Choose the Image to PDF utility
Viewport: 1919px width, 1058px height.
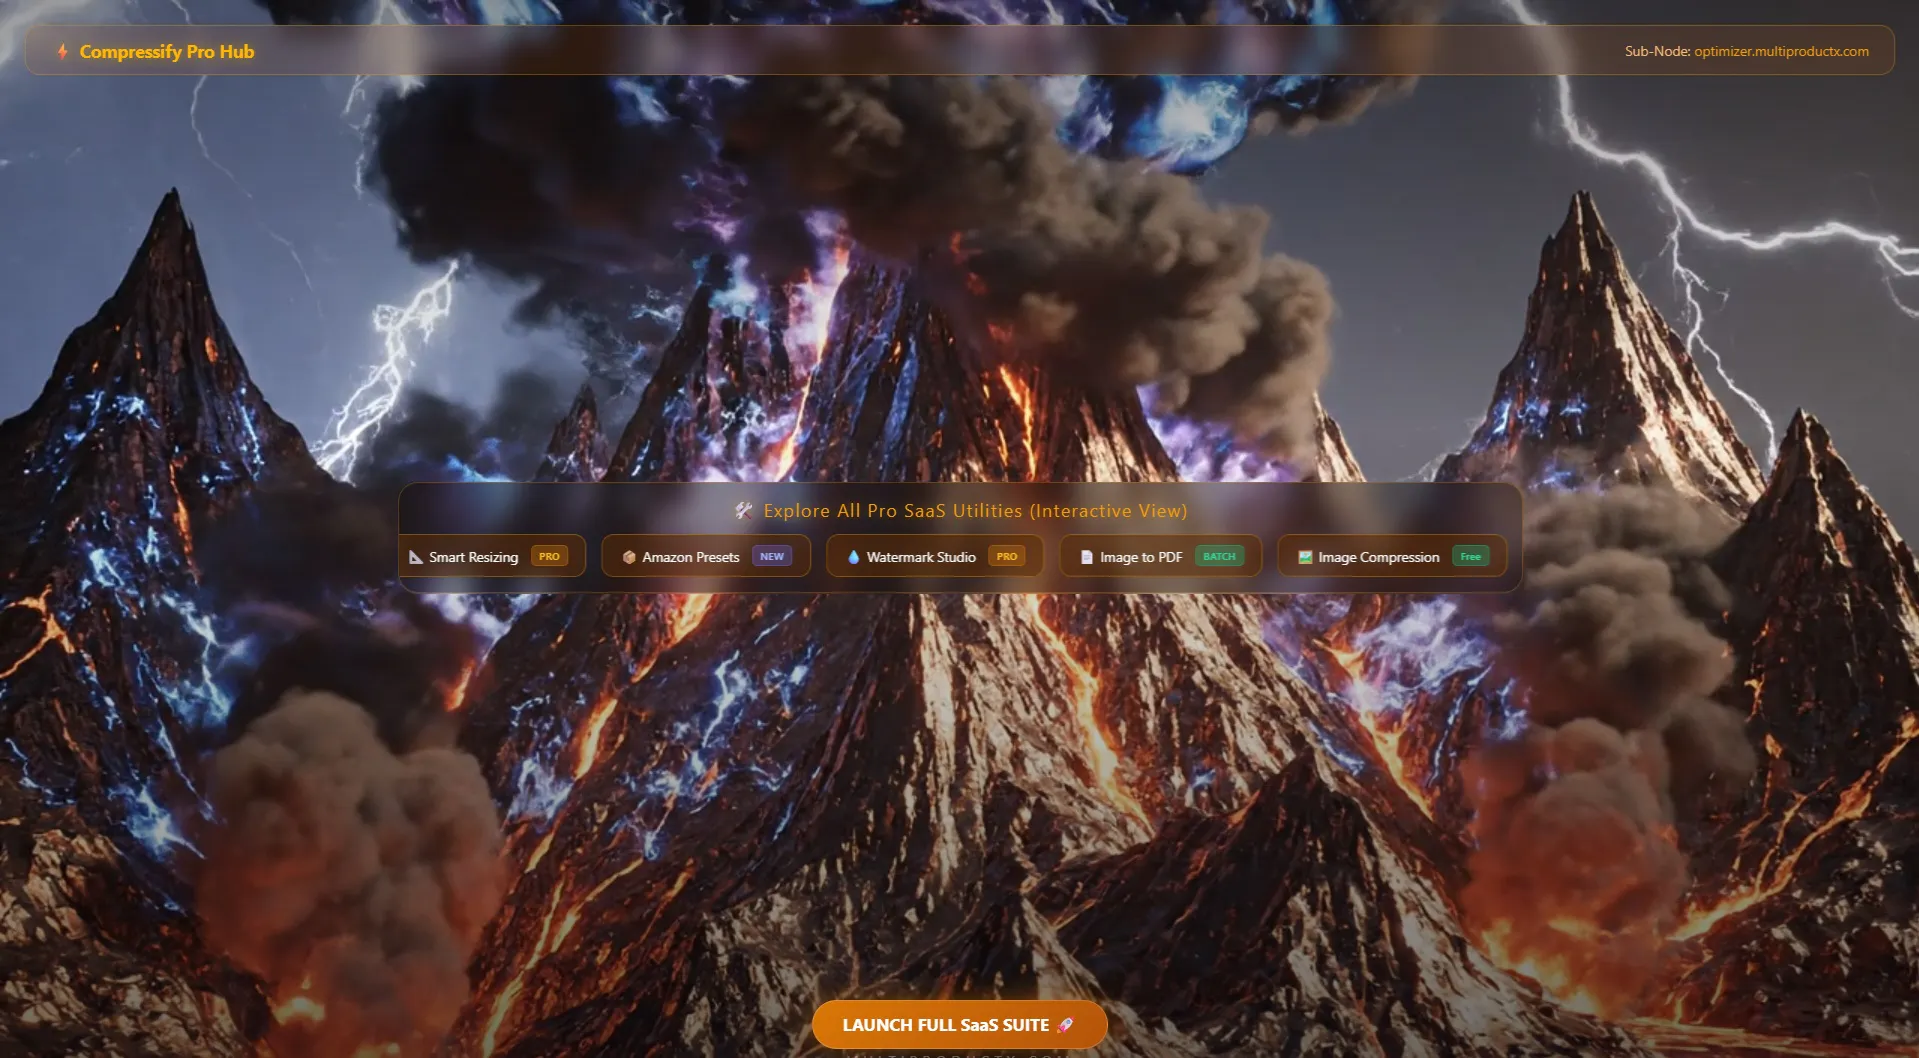[1161, 556]
